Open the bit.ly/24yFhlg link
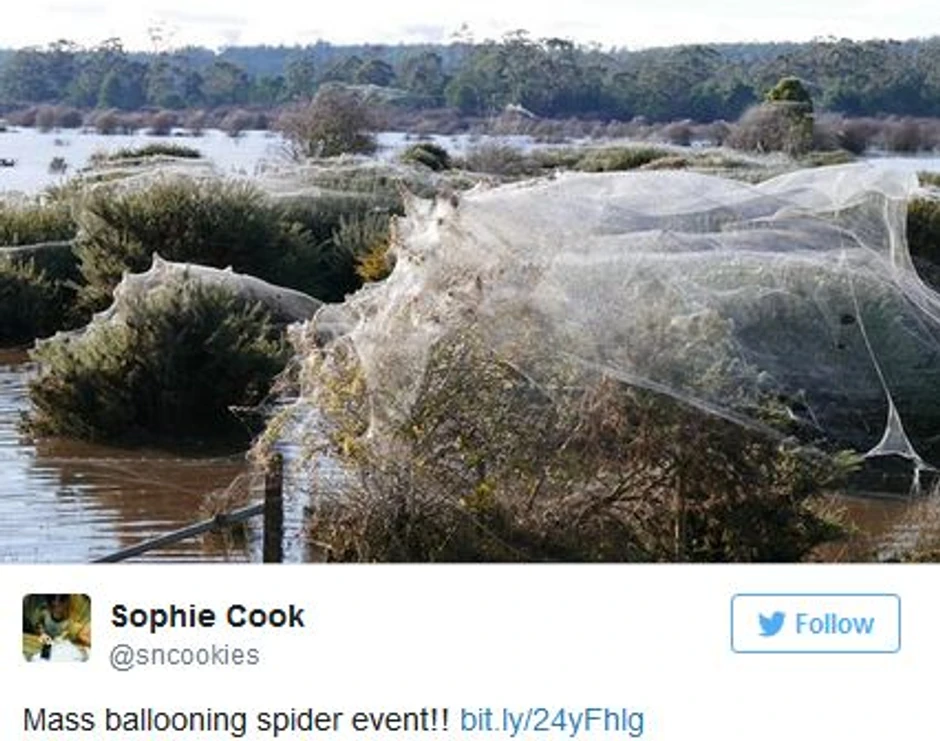The image size is (940, 741). pyautogui.click(x=552, y=720)
